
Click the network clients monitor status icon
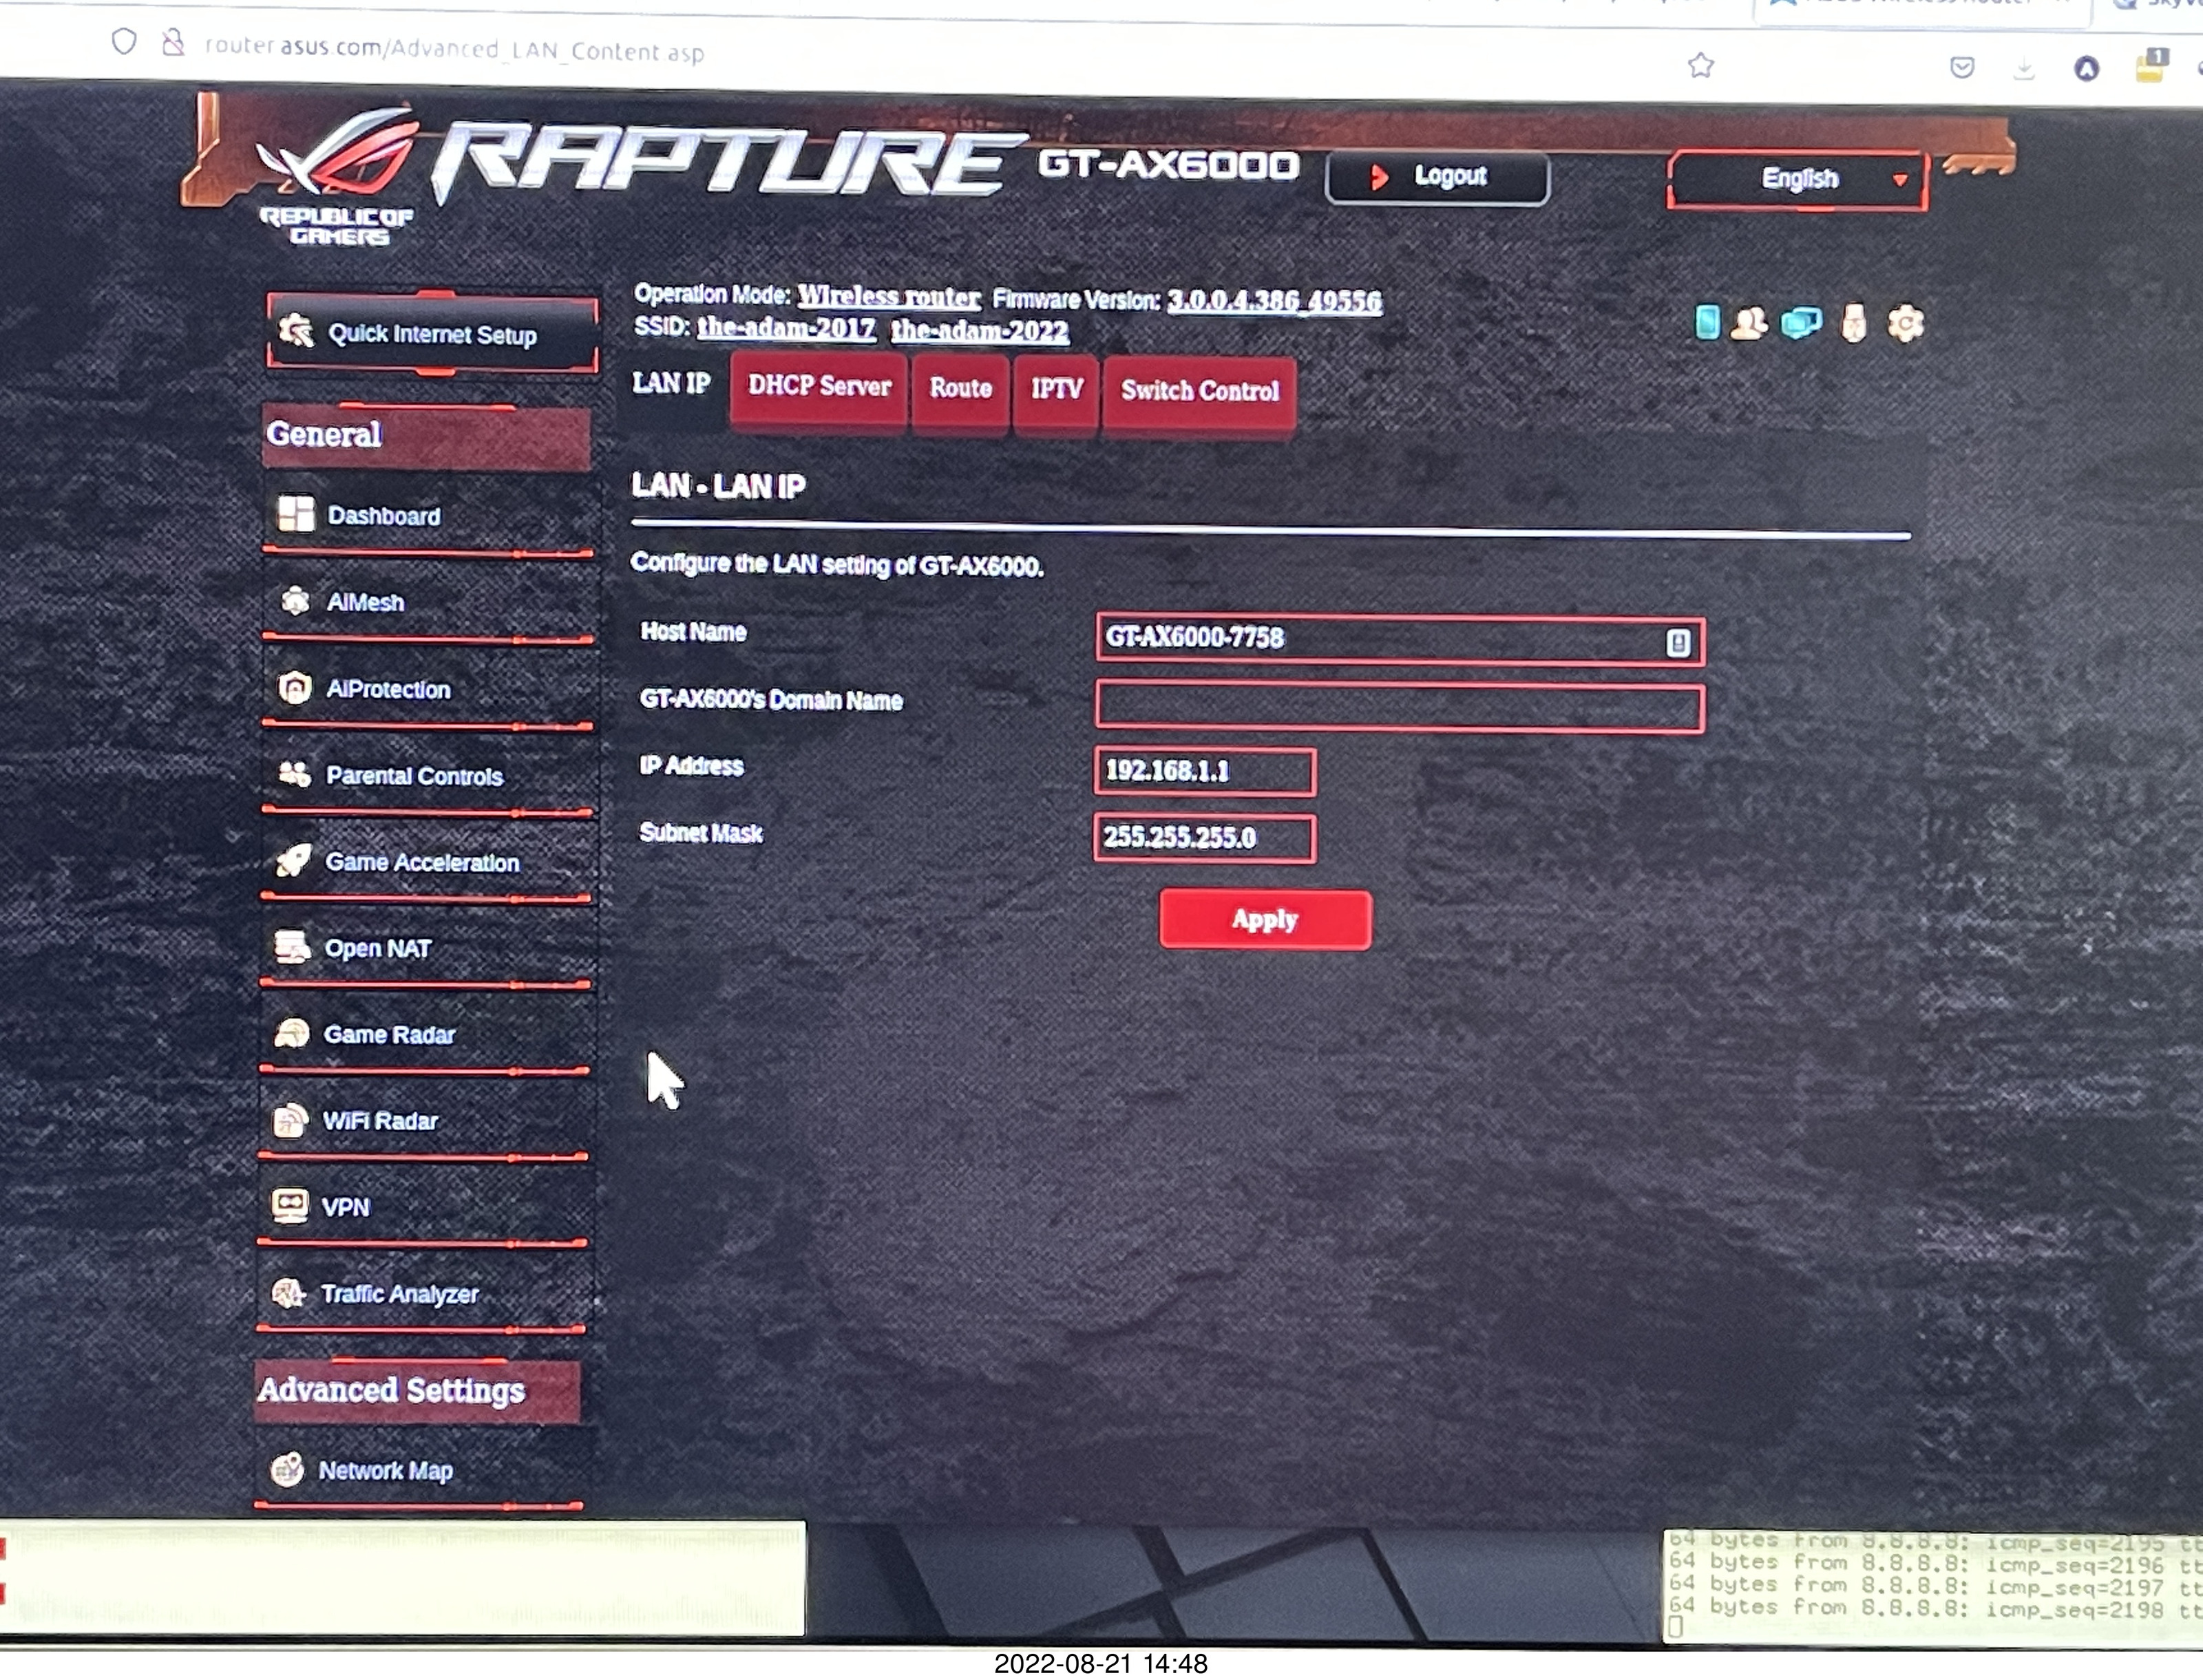tap(1801, 324)
